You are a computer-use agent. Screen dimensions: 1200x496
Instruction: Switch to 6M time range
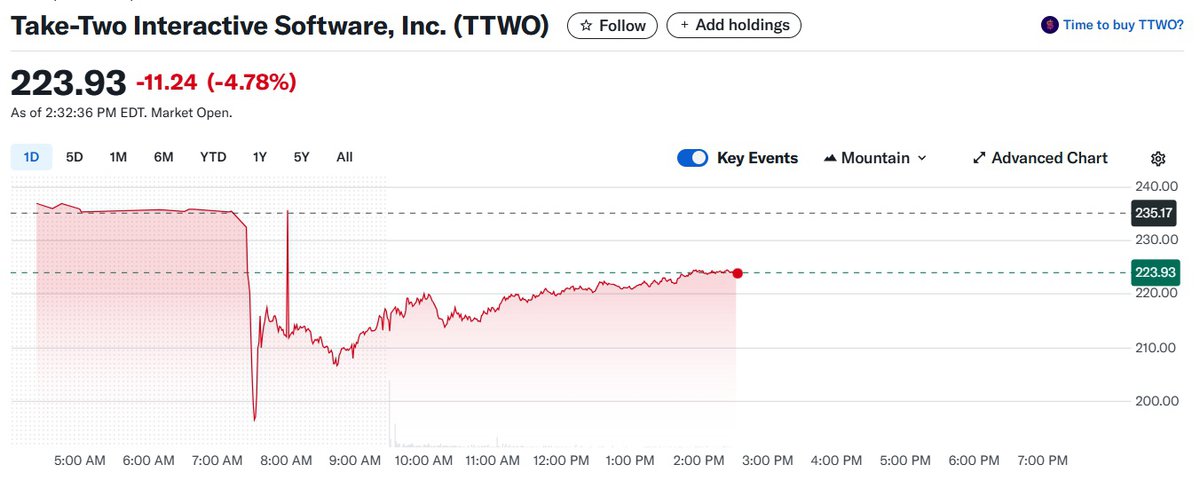point(163,157)
